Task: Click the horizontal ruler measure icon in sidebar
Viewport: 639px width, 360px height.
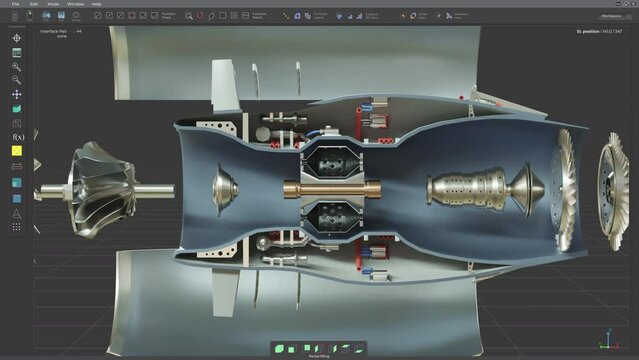Action: coord(17,166)
